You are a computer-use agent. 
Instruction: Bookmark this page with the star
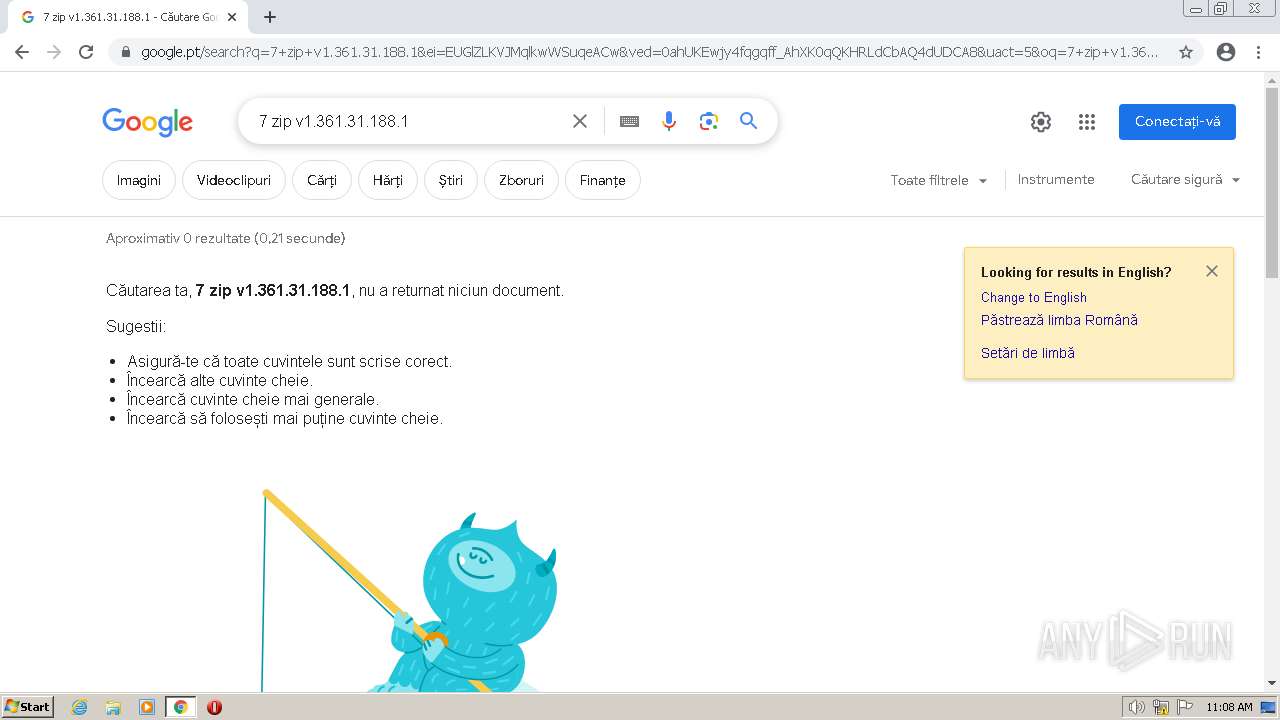[x=1186, y=52]
